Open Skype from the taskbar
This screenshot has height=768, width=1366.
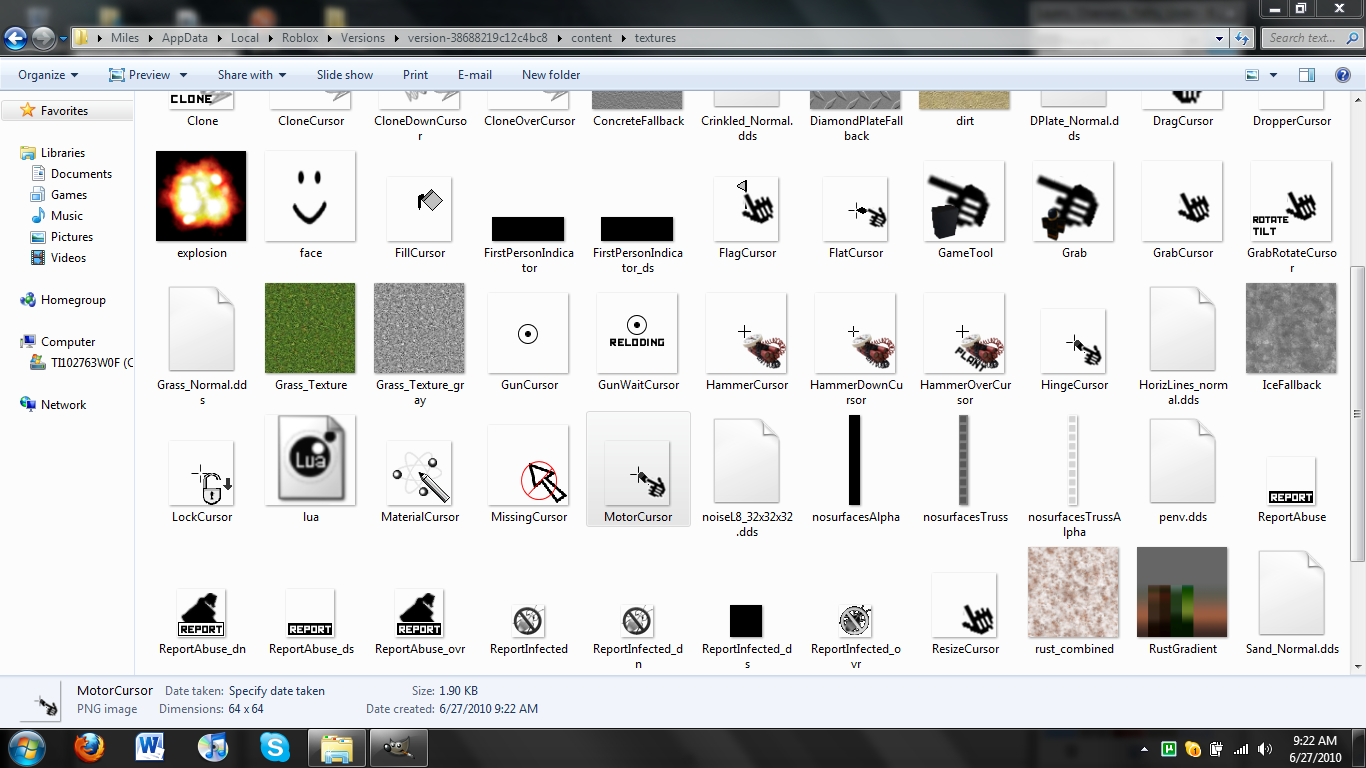click(274, 747)
